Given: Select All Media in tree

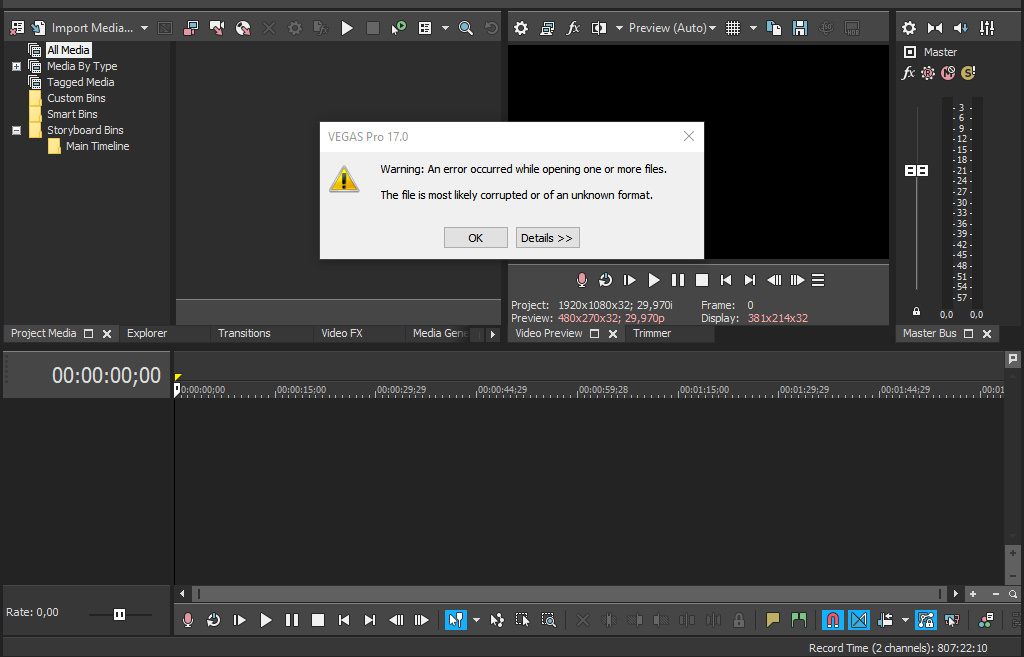Looking at the screenshot, I should [x=69, y=50].
